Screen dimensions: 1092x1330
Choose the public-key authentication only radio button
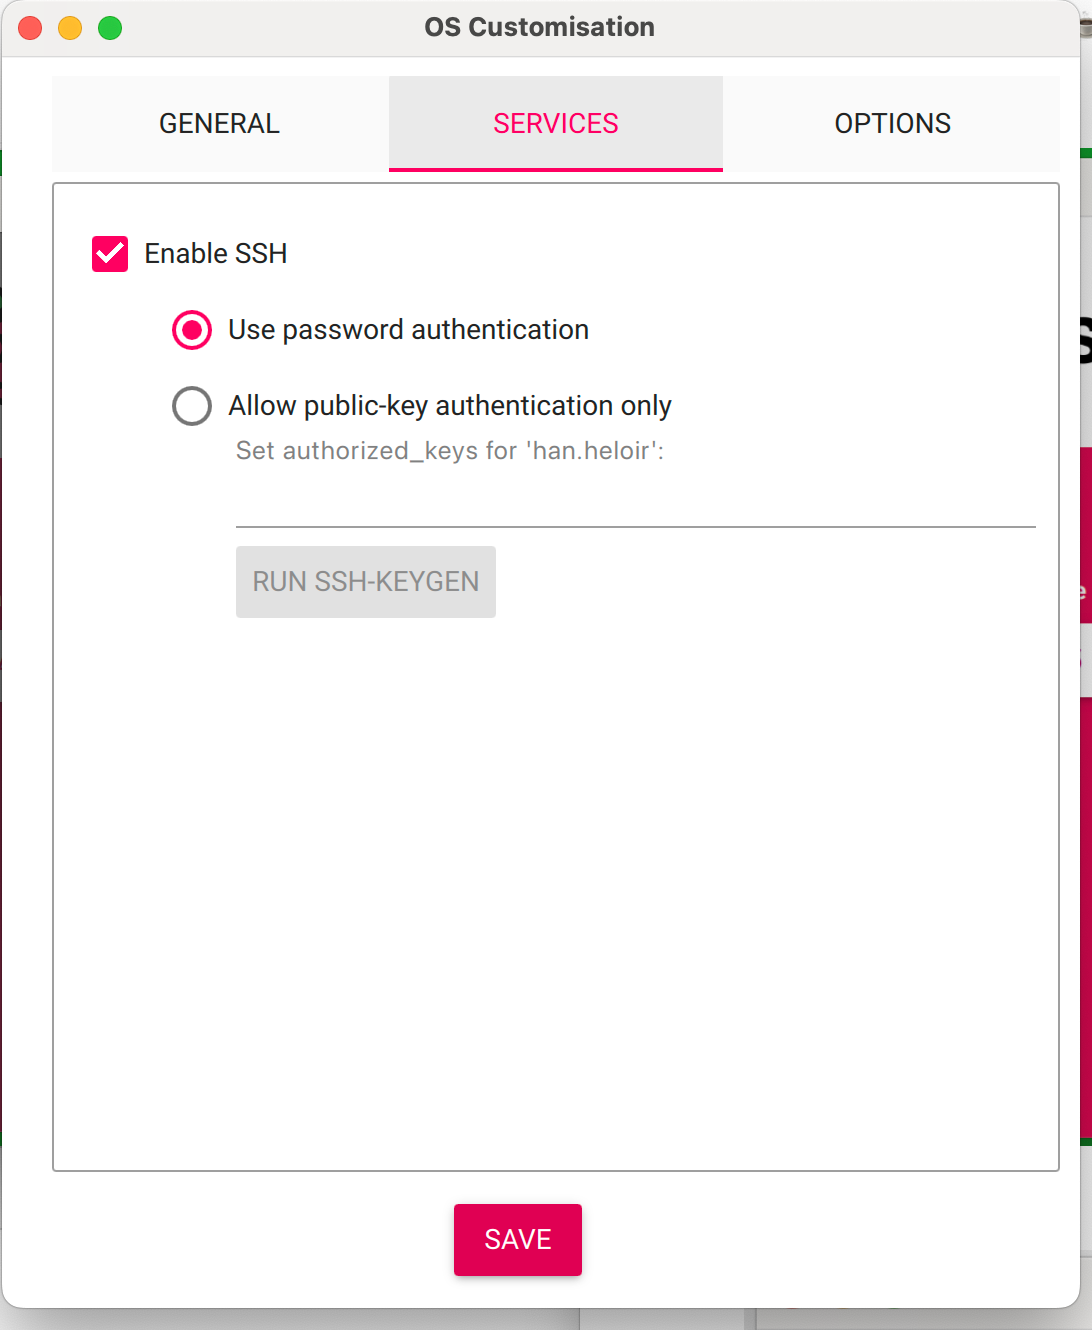pos(192,406)
